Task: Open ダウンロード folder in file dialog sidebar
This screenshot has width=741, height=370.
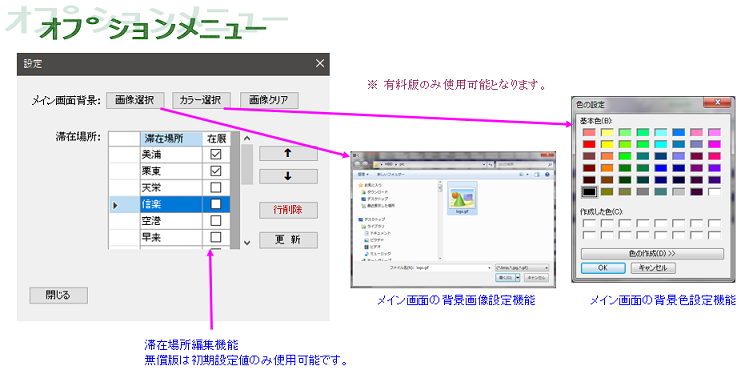Action: point(375,192)
